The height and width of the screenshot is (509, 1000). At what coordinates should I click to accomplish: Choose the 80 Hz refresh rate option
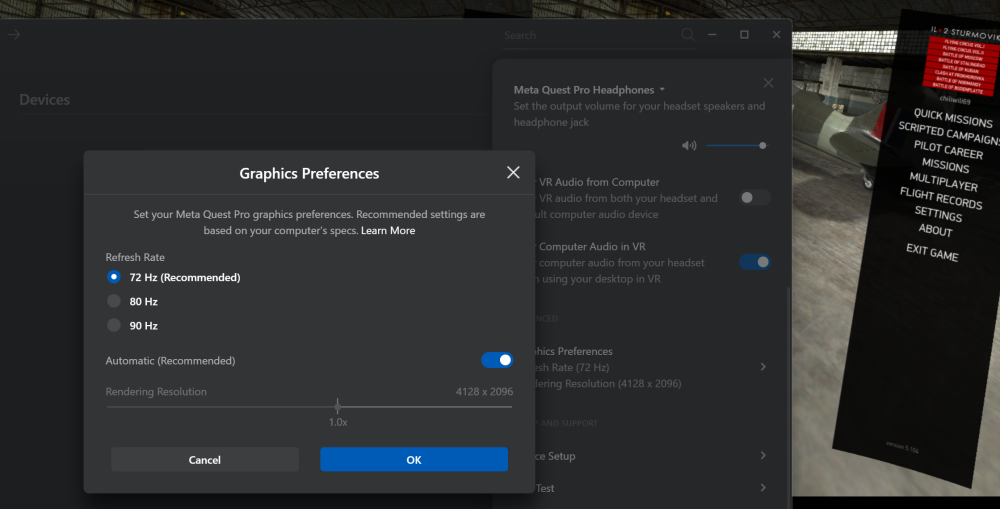[x=114, y=301]
